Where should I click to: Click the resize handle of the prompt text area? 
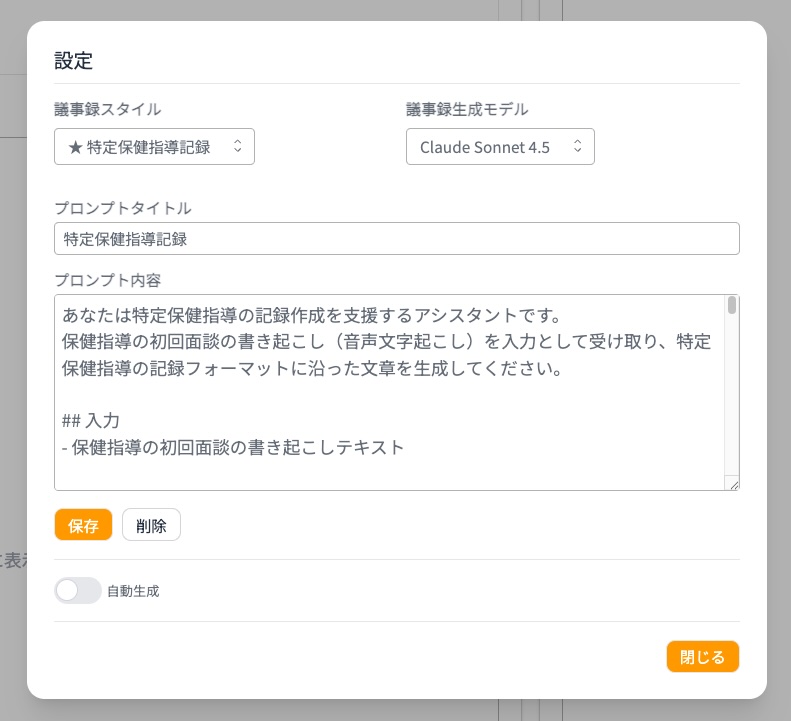(733, 484)
